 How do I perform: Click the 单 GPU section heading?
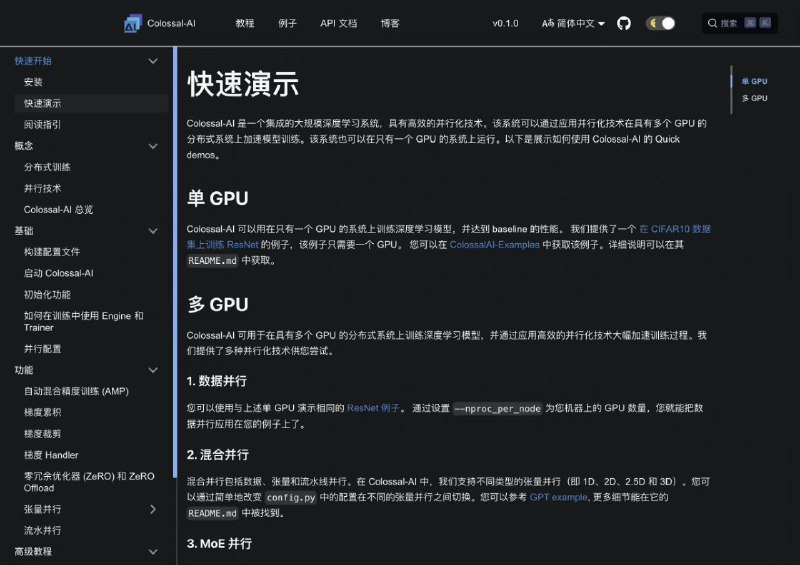pyautogui.click(x=217, y=198)
